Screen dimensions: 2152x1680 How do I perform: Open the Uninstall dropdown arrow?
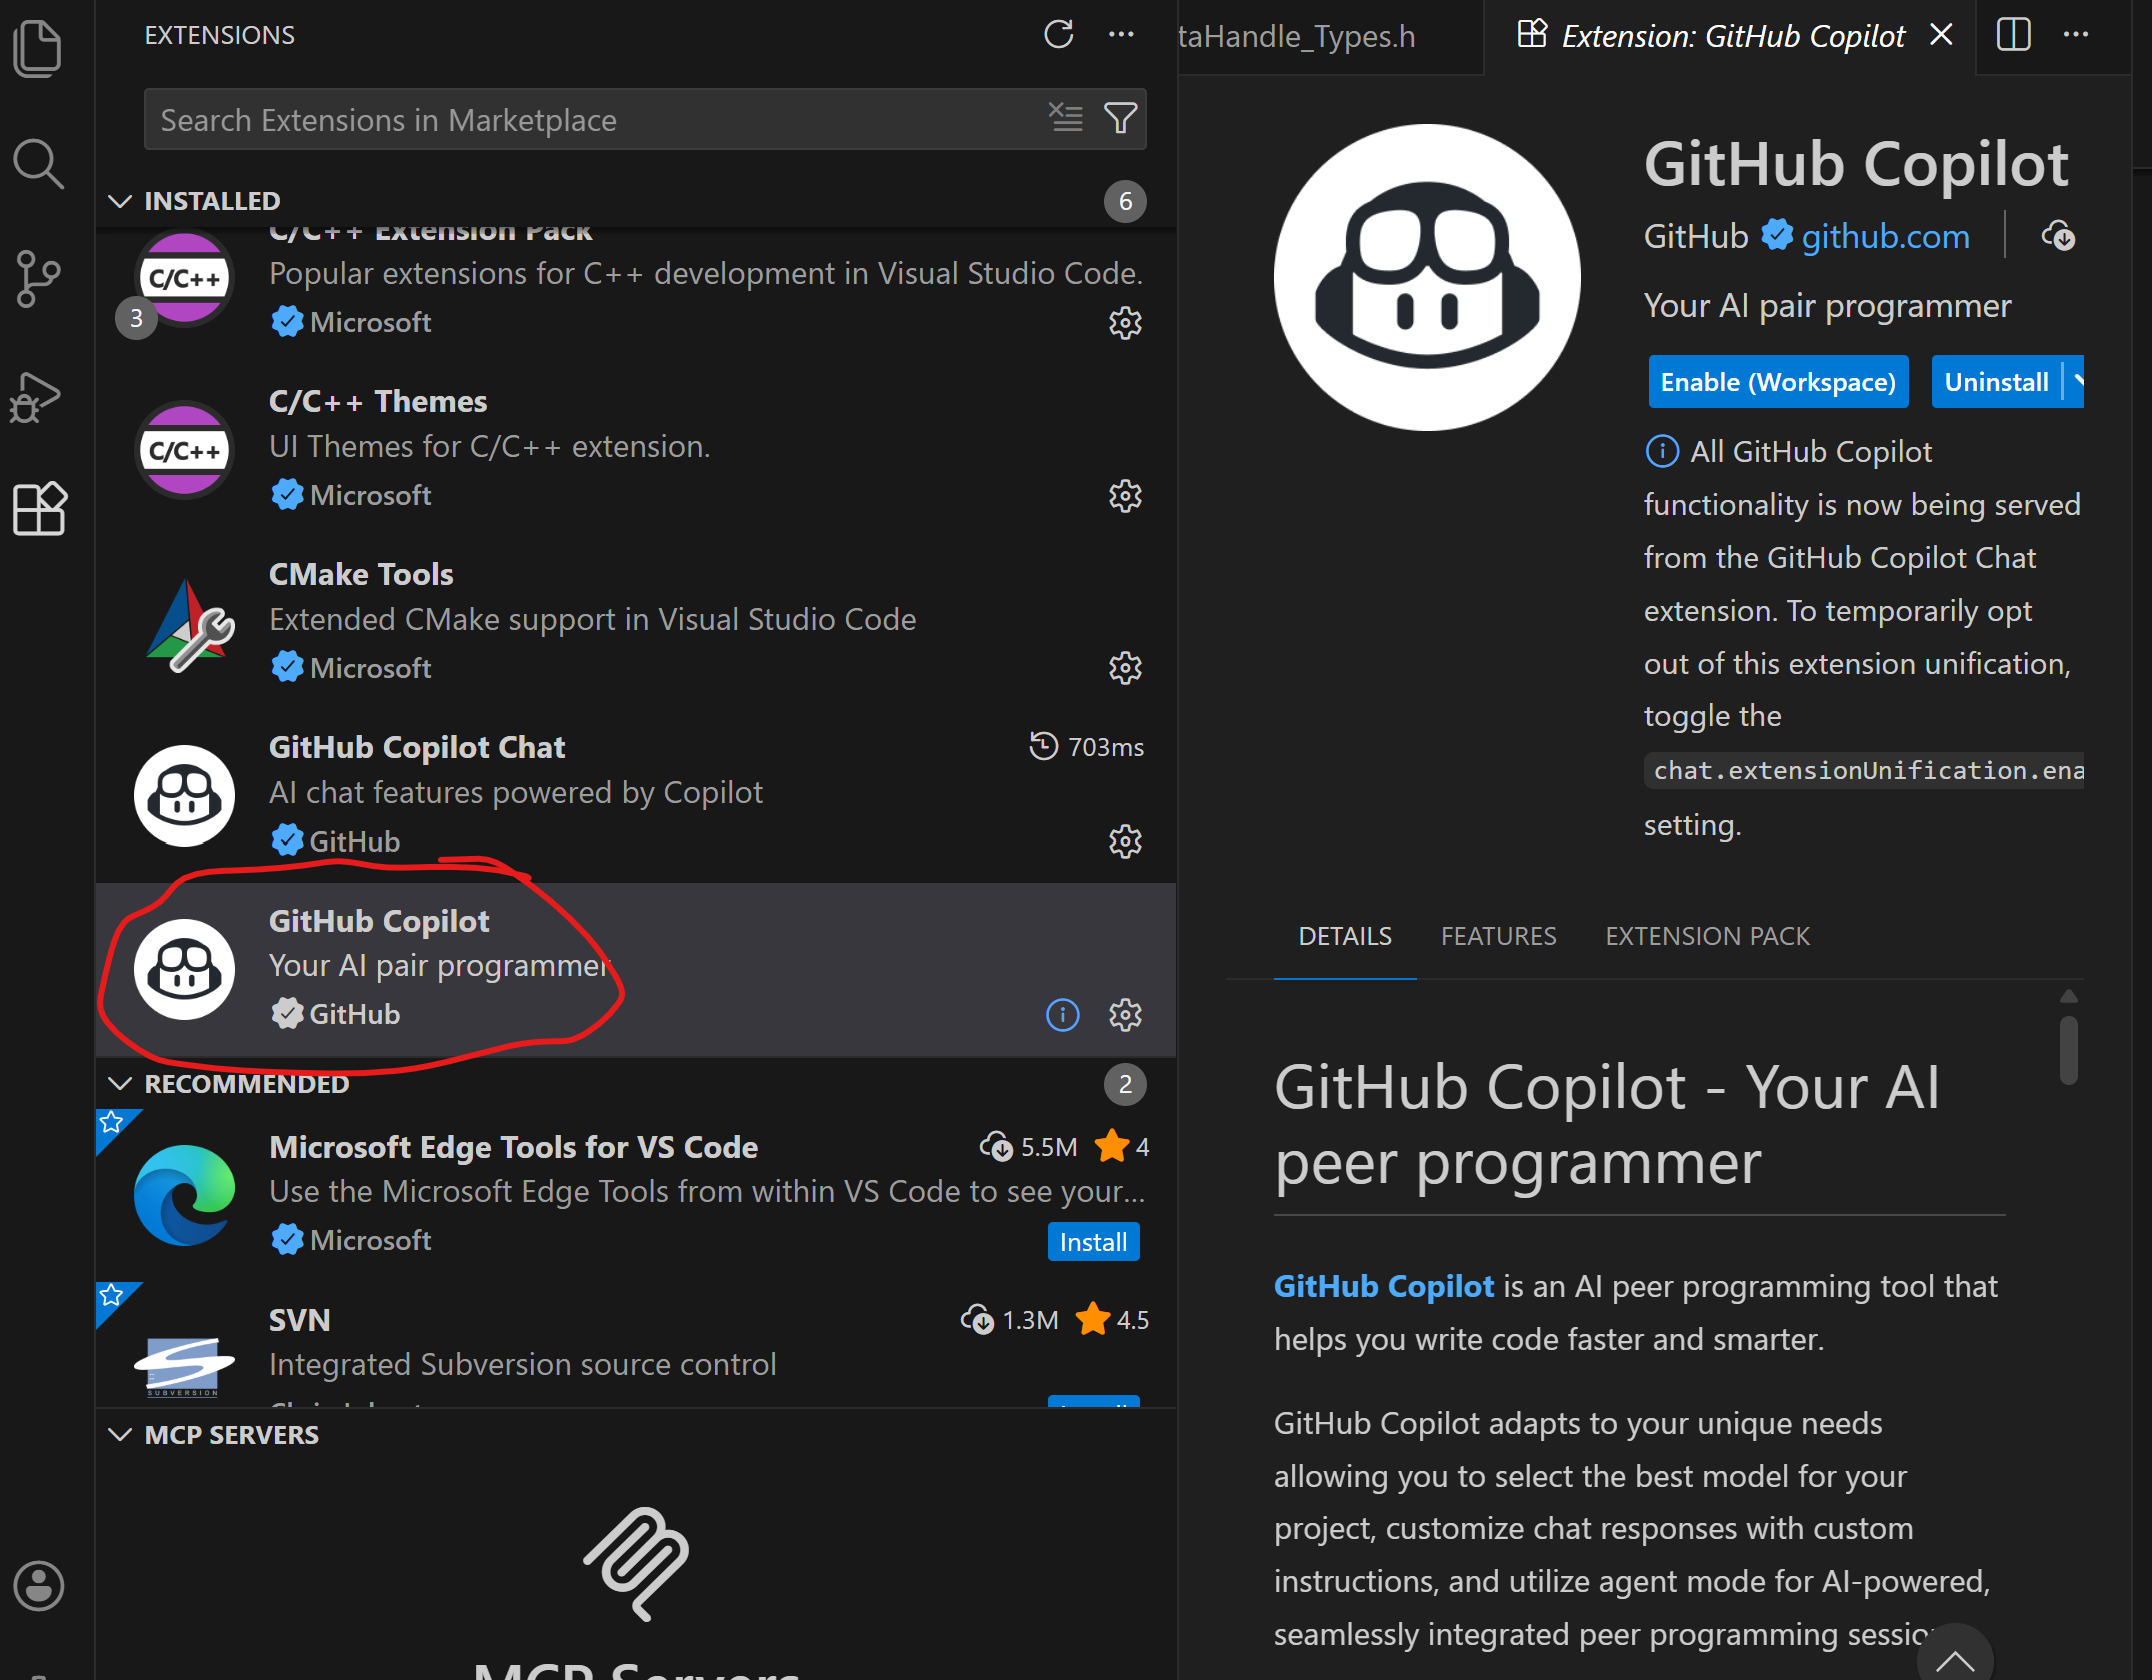(x=2077, y=382)
